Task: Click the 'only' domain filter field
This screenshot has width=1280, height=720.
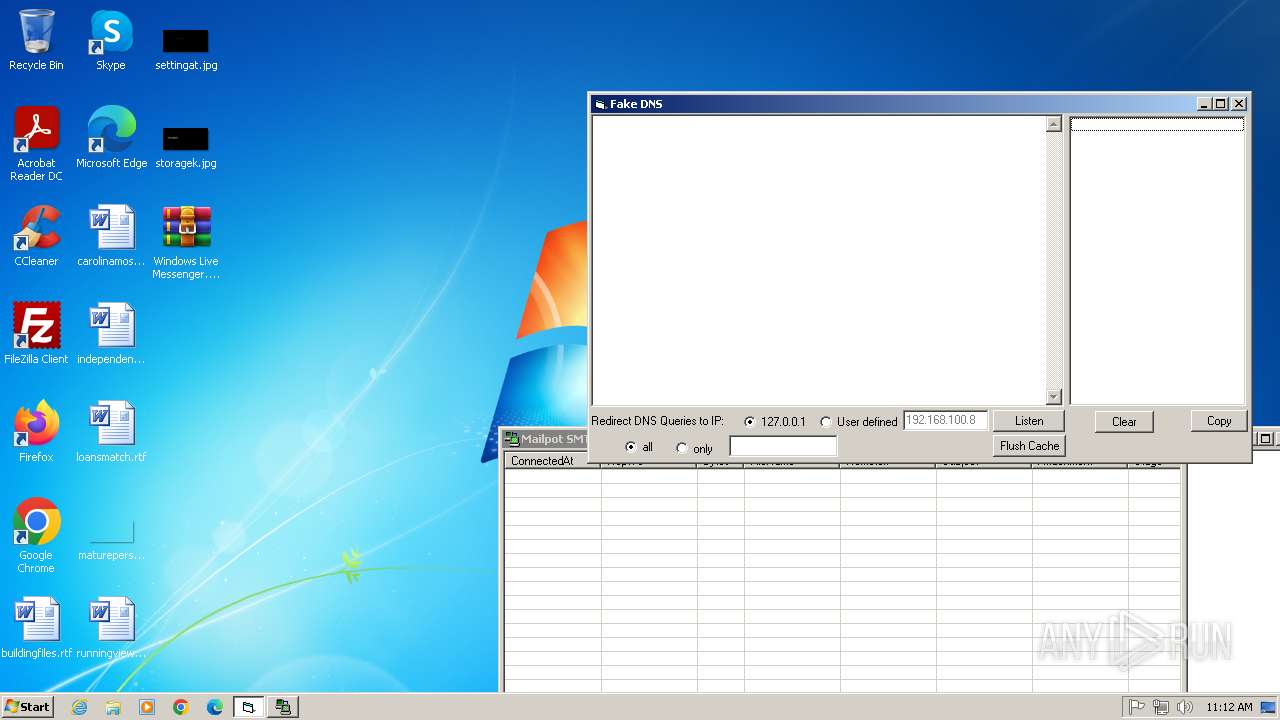Action: [x=783, y=446]
